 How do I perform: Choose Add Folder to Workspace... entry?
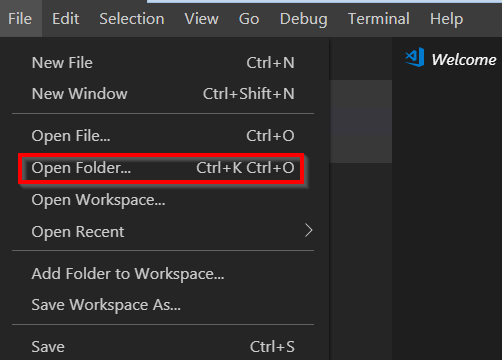tap(163, 274)
